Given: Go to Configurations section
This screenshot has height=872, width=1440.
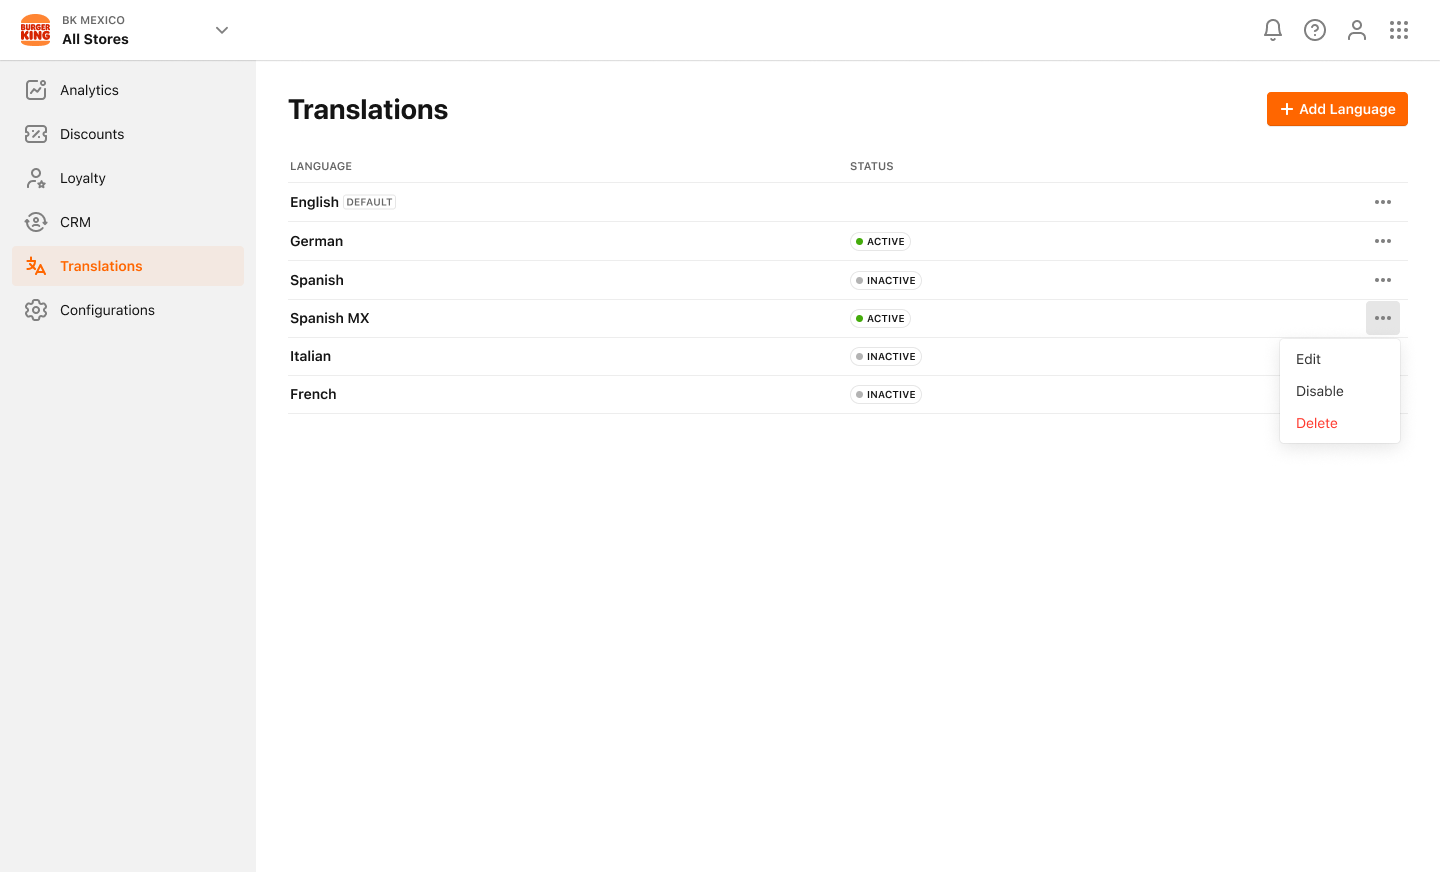Looking at the screenshot, I should click(128, 310).
